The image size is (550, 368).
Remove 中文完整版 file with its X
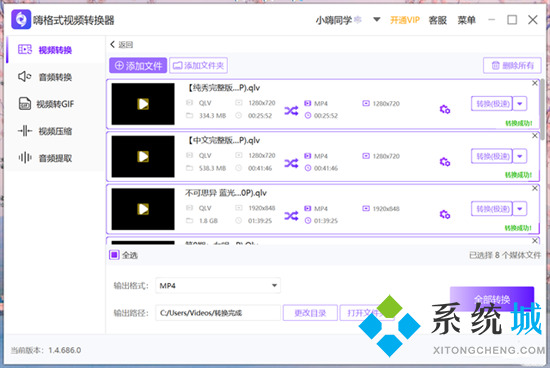click(x=535, y=136)
